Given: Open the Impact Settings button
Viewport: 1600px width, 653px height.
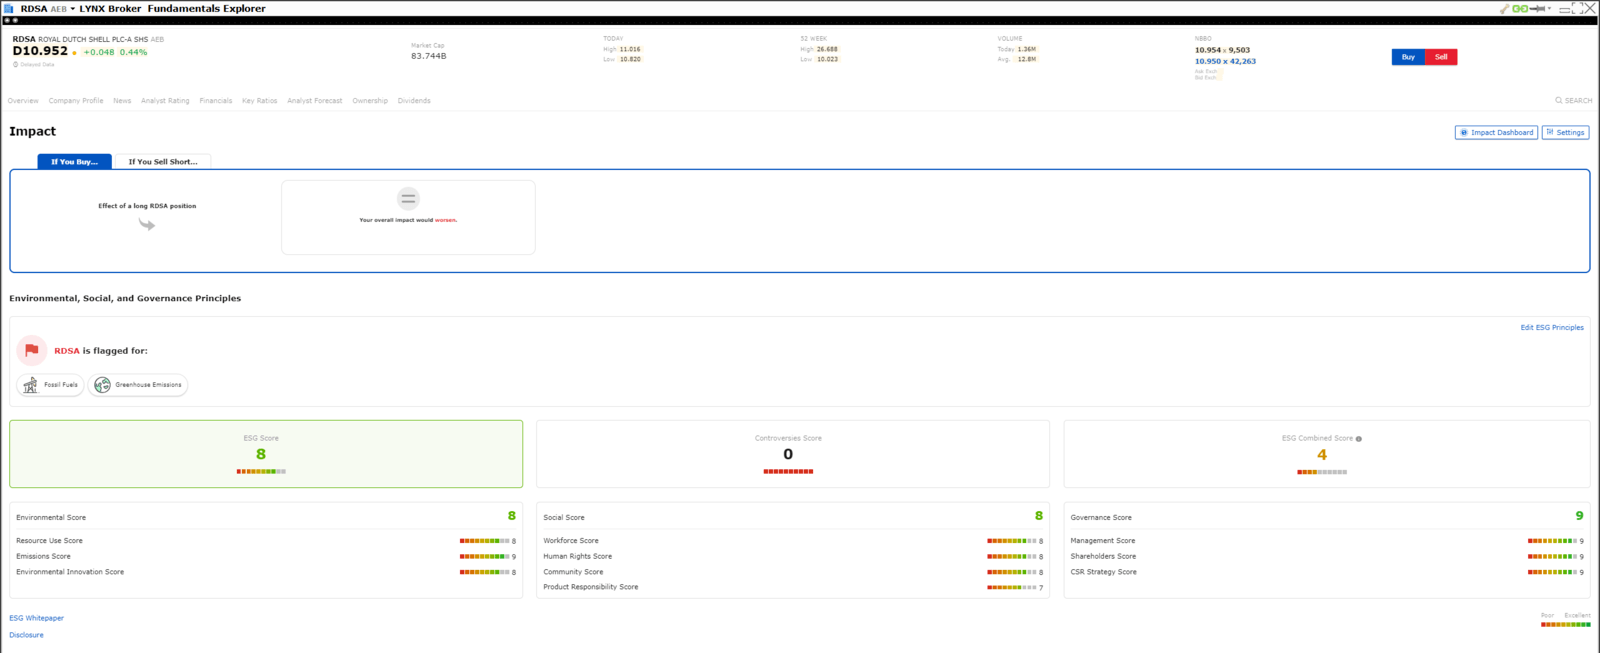Looking at the screenshot, I should [1565, 132].
